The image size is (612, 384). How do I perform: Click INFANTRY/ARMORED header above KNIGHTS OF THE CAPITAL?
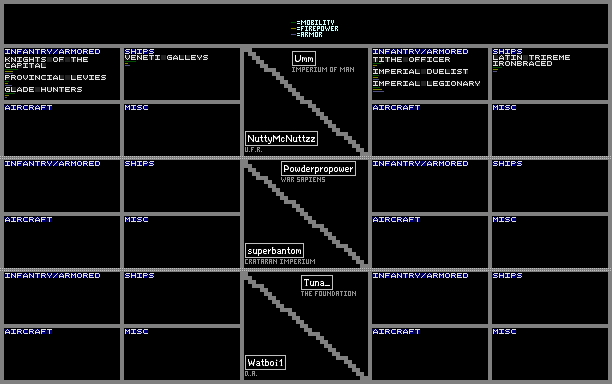[53, 52]
